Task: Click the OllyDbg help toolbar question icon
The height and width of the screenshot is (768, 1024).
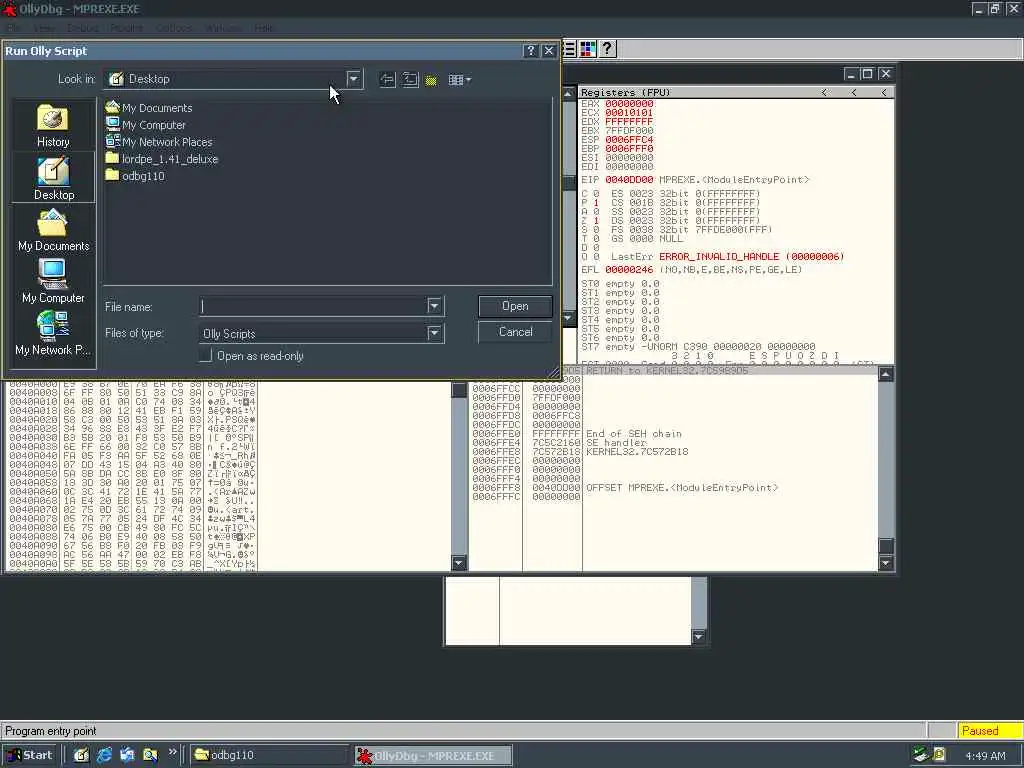Action: point(607,48)
